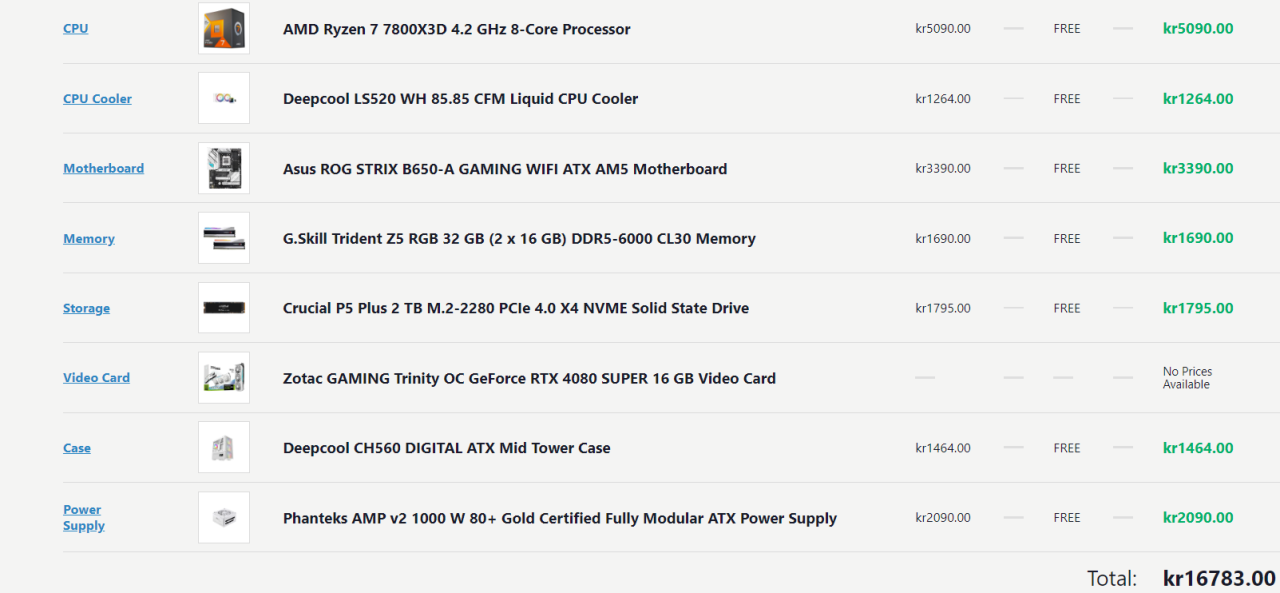This screenshot has width=1280, height=593.
Task: Click the Phanteks AMP power supply thumbnail
Action: (223, 518)
